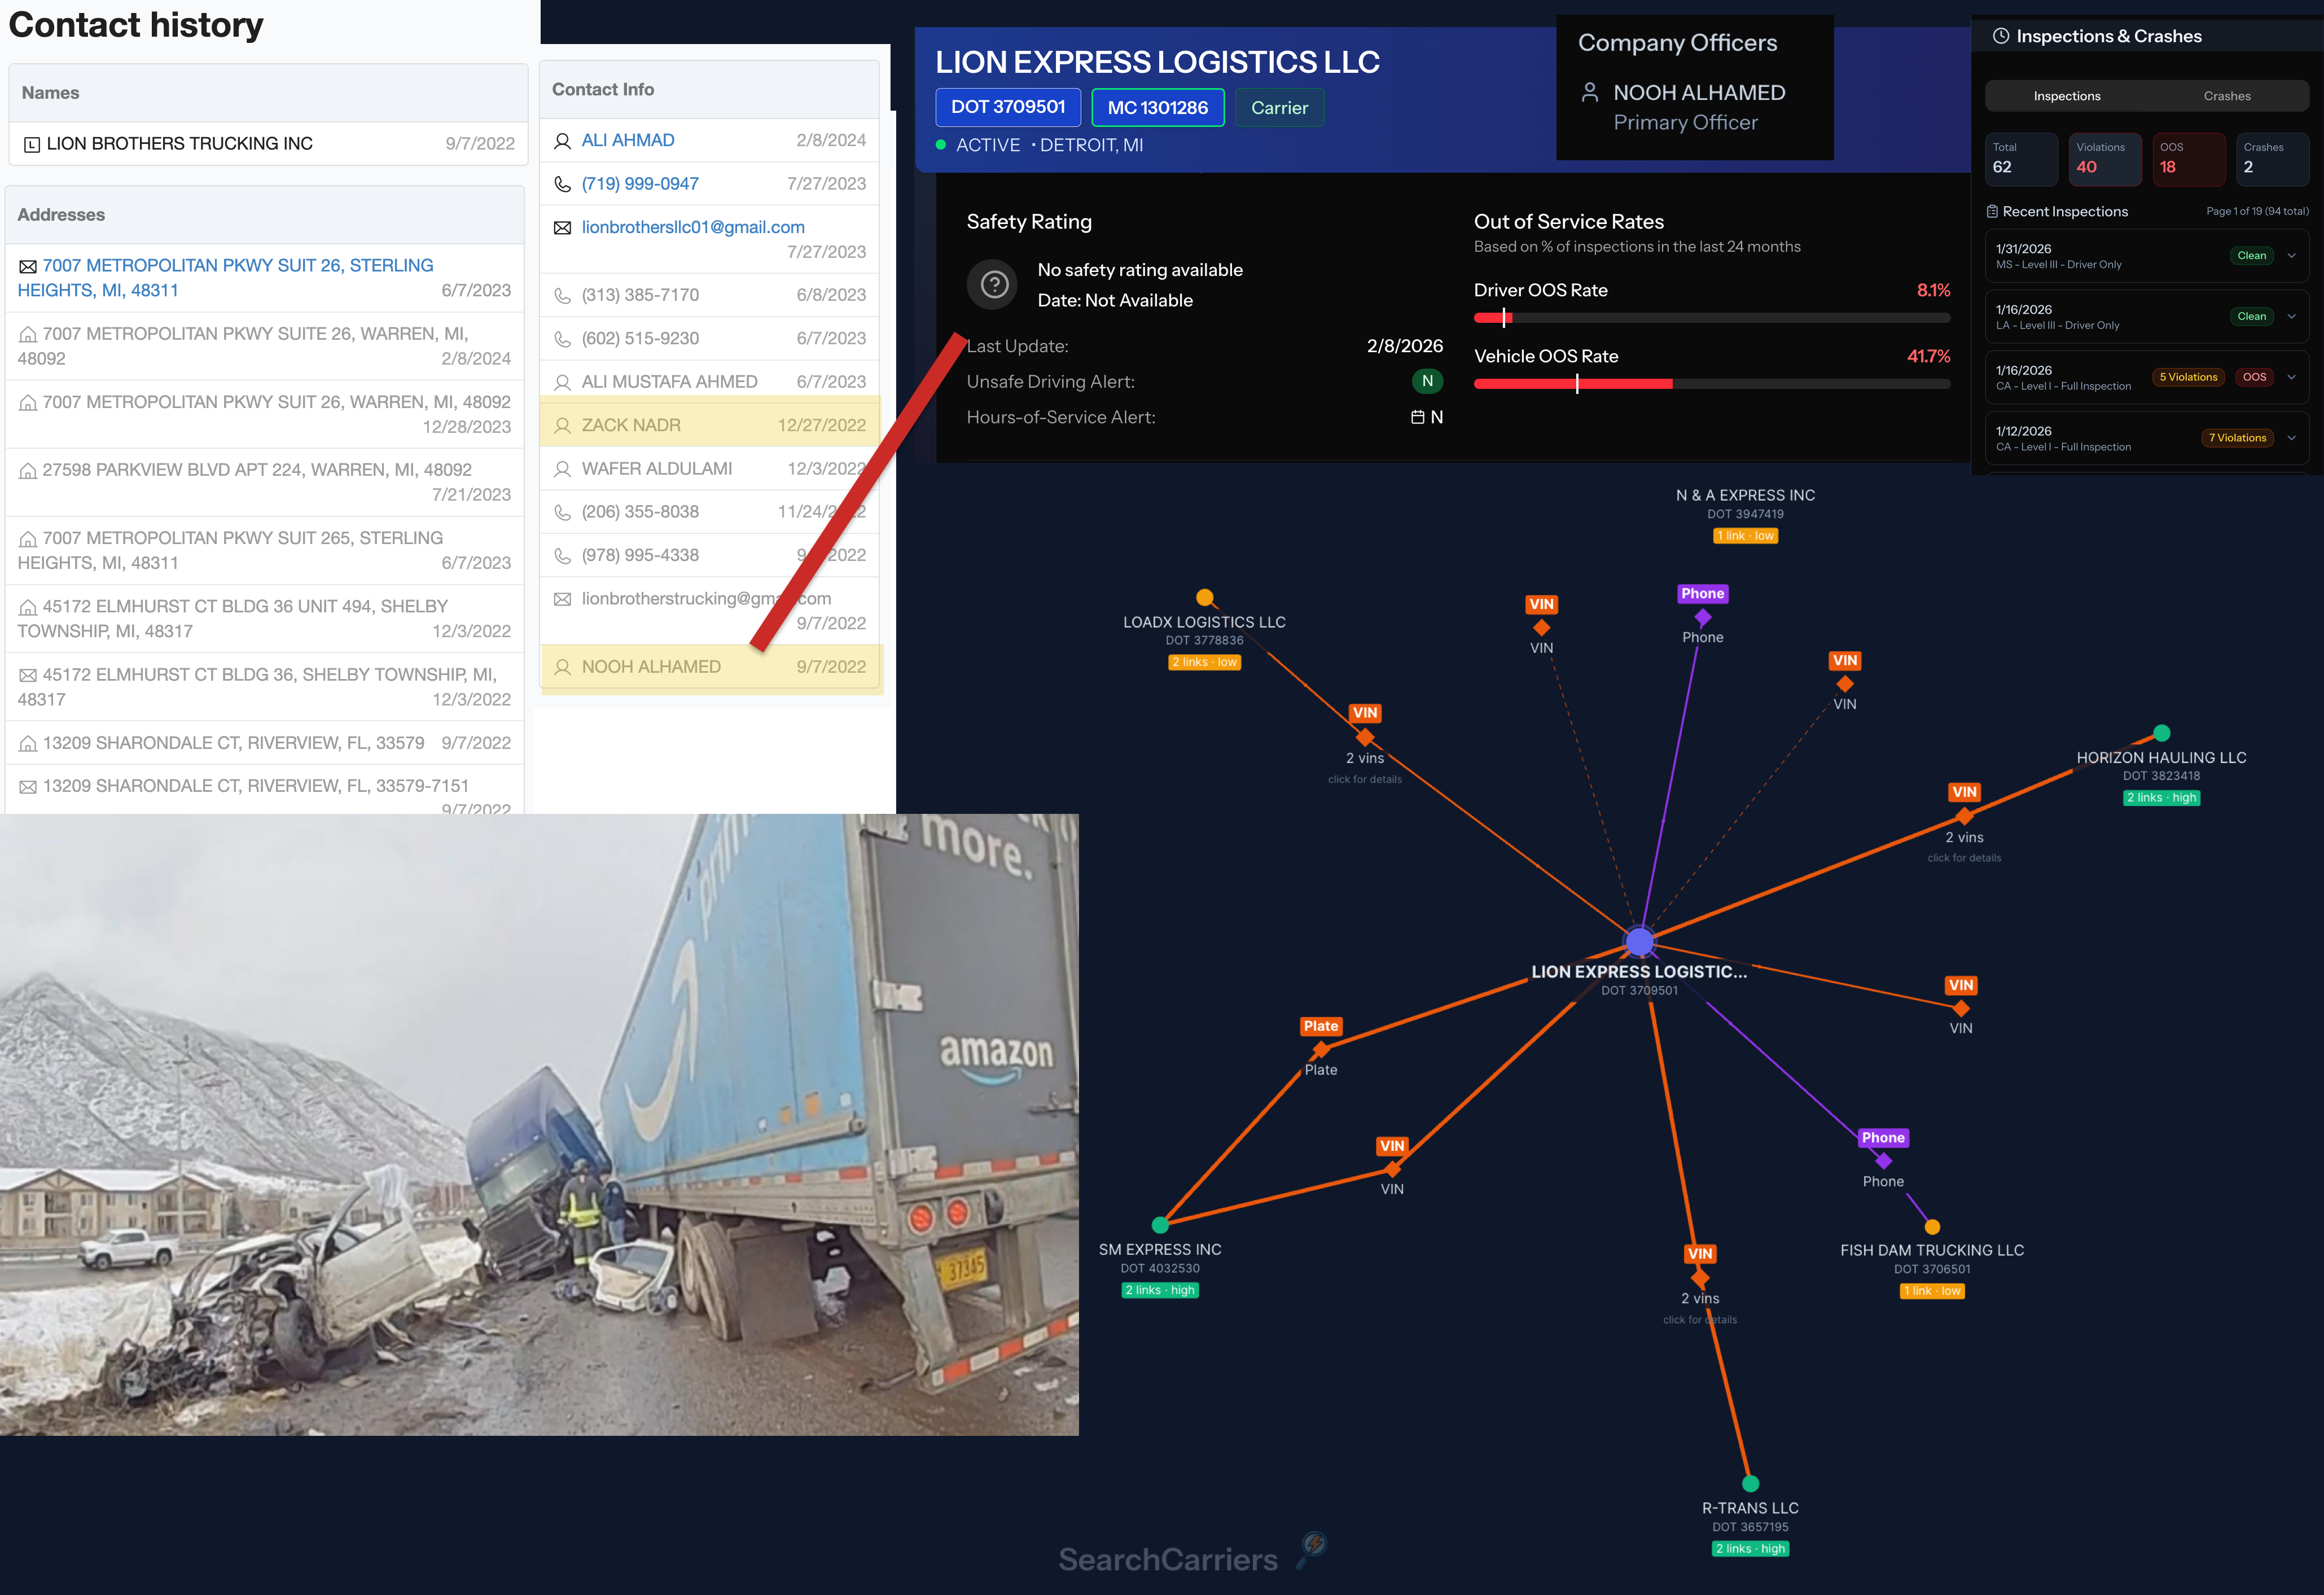This screenshot has height=1595, width=2324.
Task: Click the DOT 3709501 button
Action: [1007, 107]
